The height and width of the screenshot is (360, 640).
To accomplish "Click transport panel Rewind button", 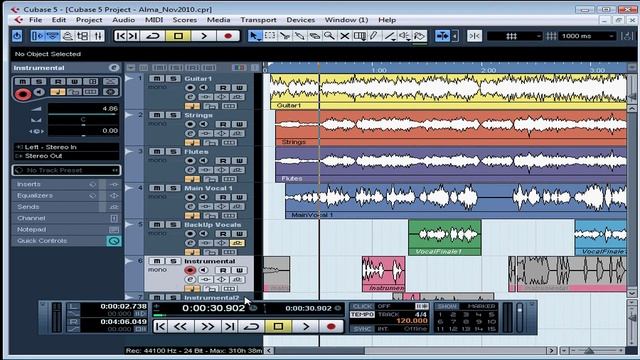I will click(180, 327).
